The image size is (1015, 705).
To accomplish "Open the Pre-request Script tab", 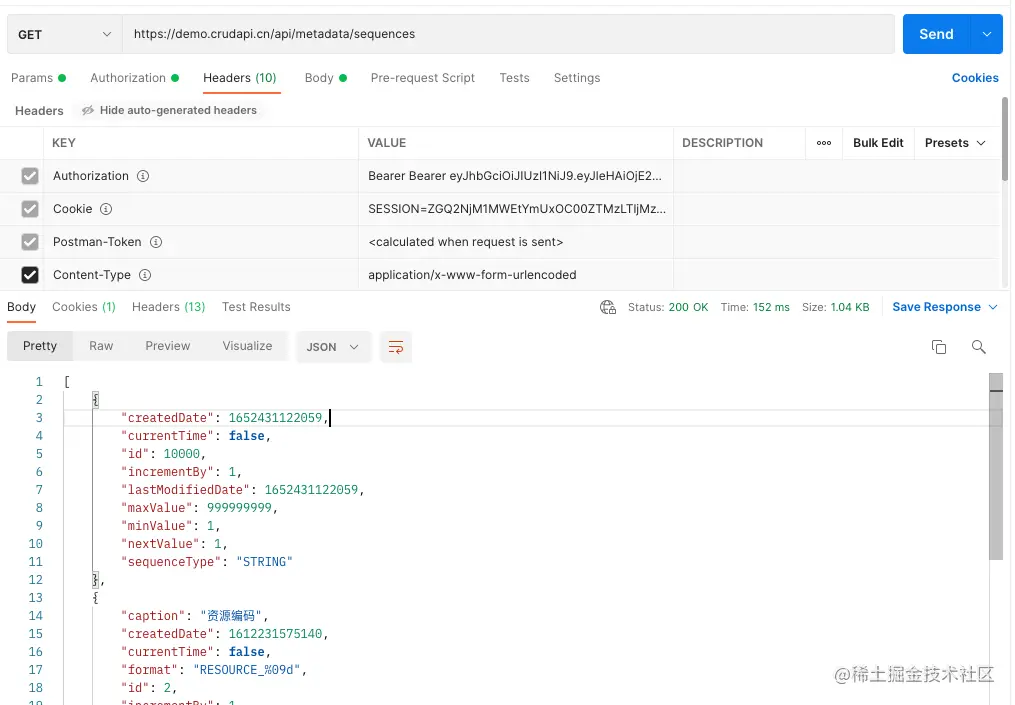I will click(423, 78).
